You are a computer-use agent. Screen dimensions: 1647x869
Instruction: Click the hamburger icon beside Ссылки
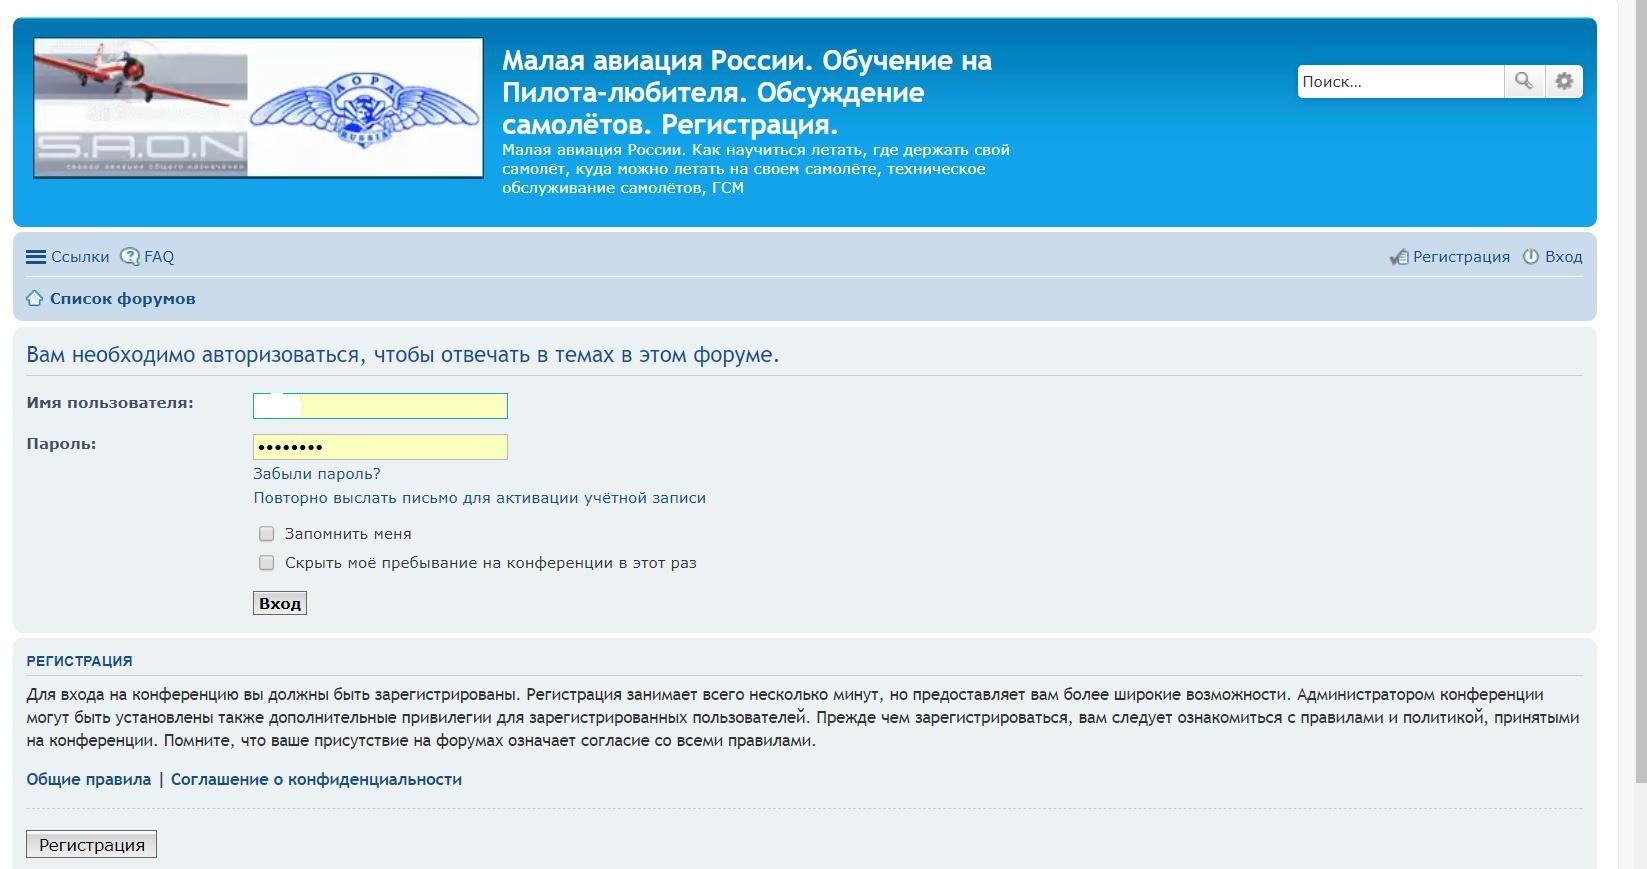36,257
